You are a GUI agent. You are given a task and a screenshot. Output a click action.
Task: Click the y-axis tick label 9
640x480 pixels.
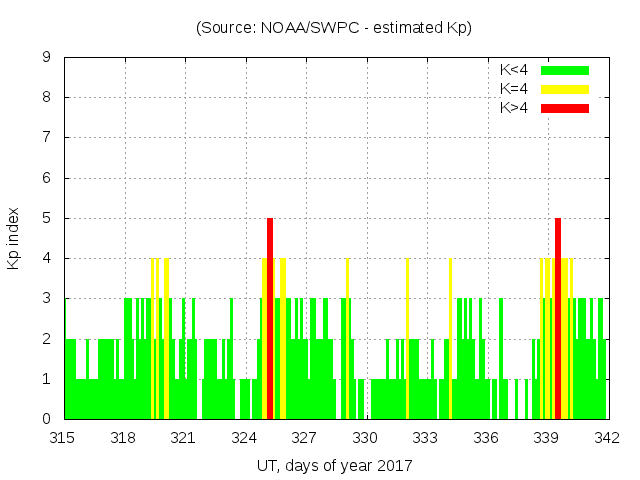point(47,58)
